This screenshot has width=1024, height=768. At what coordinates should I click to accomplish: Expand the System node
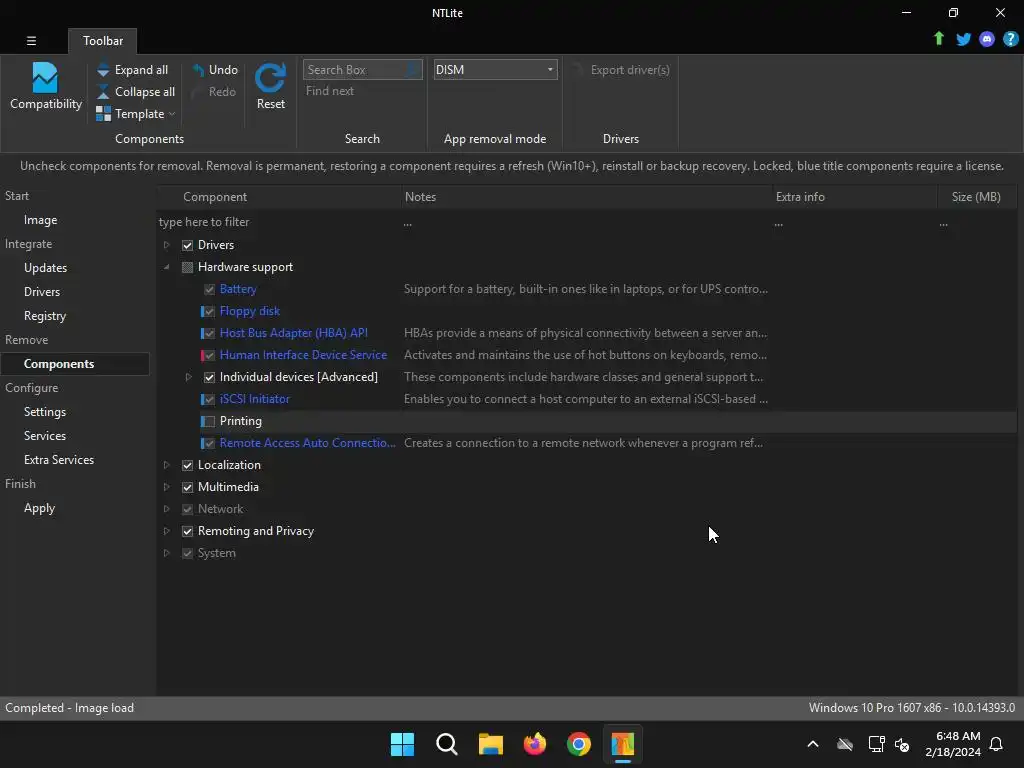click(x=167, y=553)
